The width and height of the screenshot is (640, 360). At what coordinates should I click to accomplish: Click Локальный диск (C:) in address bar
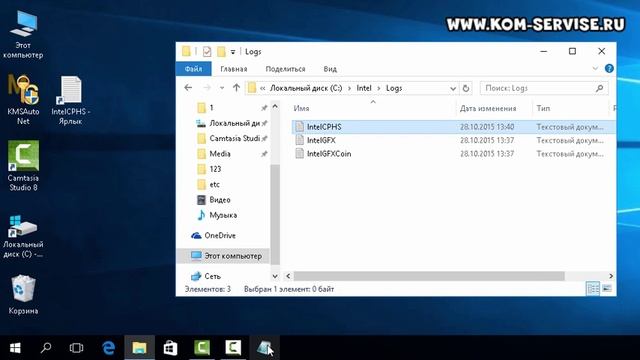[x=306, y=88]
